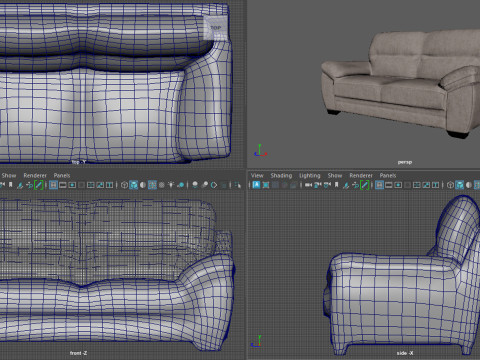The width and height of the screenshot is (480, 360).
Task: Click isolate select icon in front view toolbar
Action: click(x=238, y=185)
